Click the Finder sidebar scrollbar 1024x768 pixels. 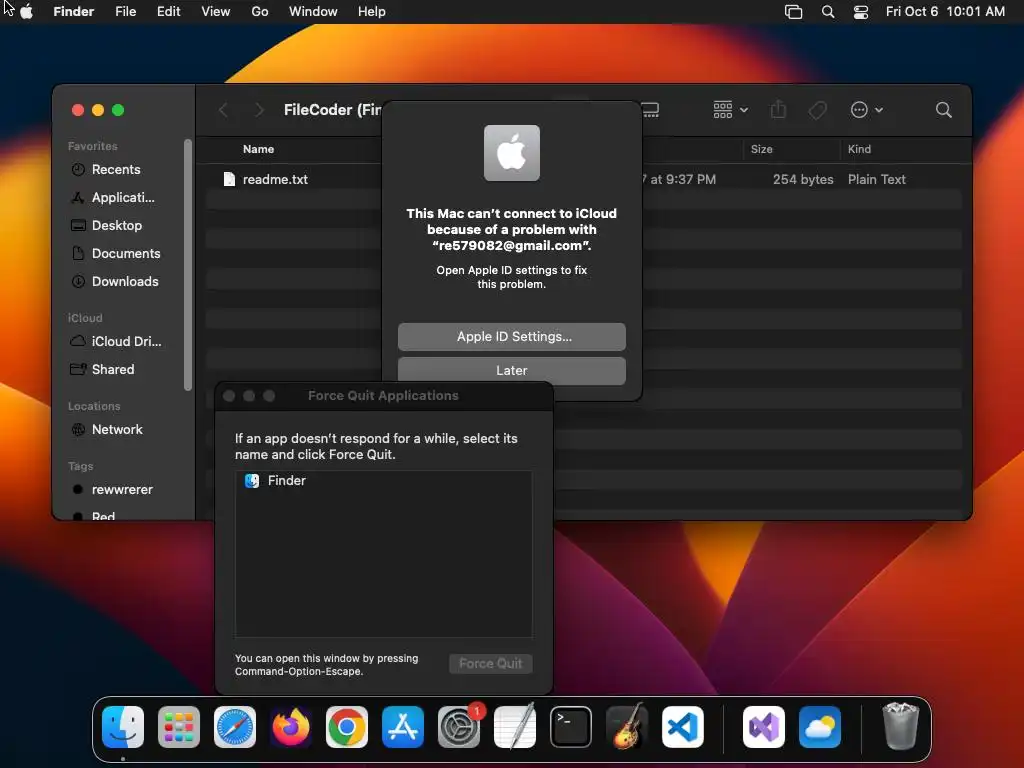tap(188, 264)
